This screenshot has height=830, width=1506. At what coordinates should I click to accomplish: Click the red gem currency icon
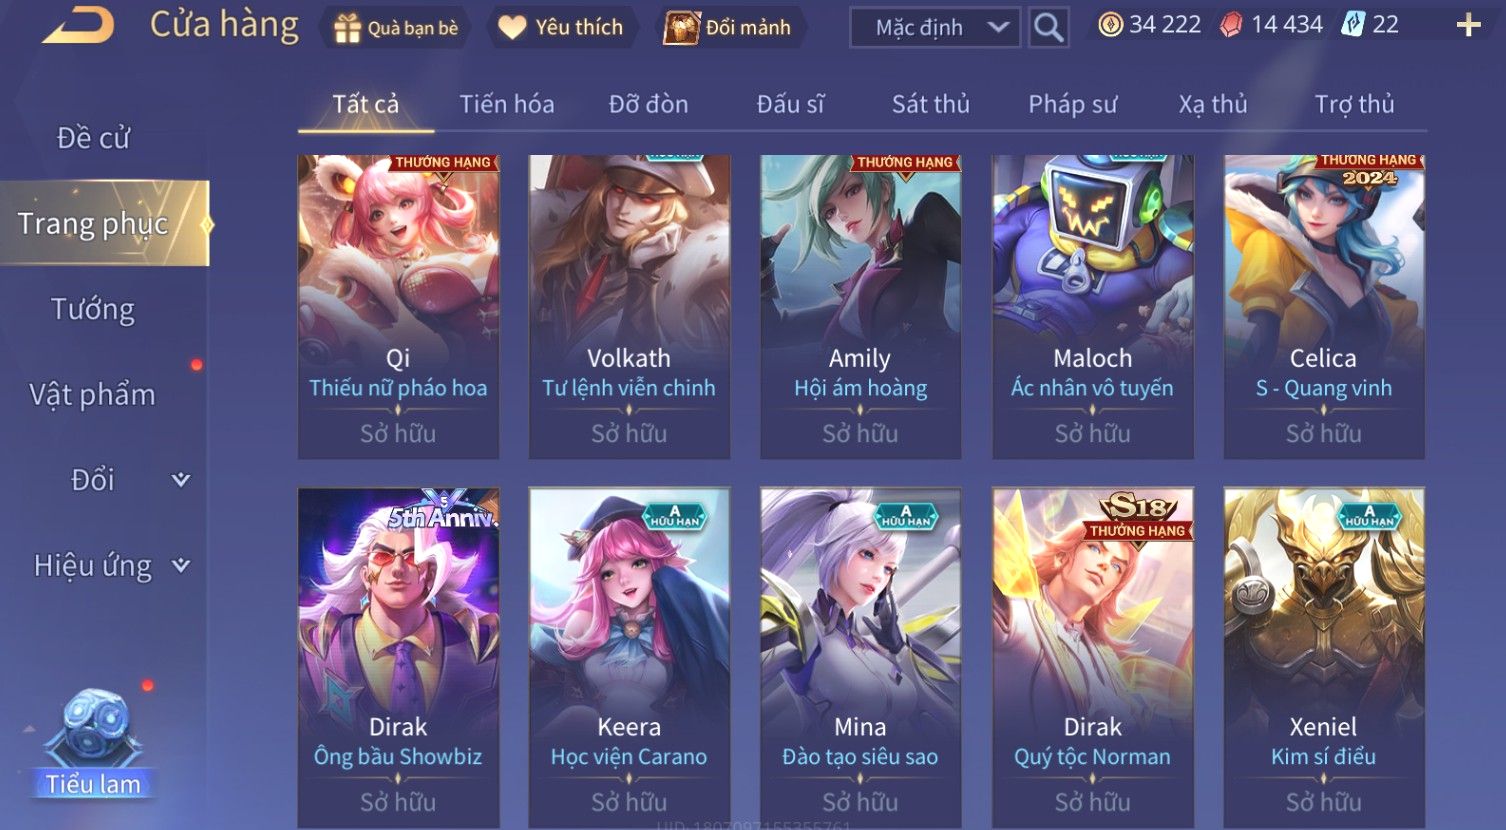coord(1232,24)
